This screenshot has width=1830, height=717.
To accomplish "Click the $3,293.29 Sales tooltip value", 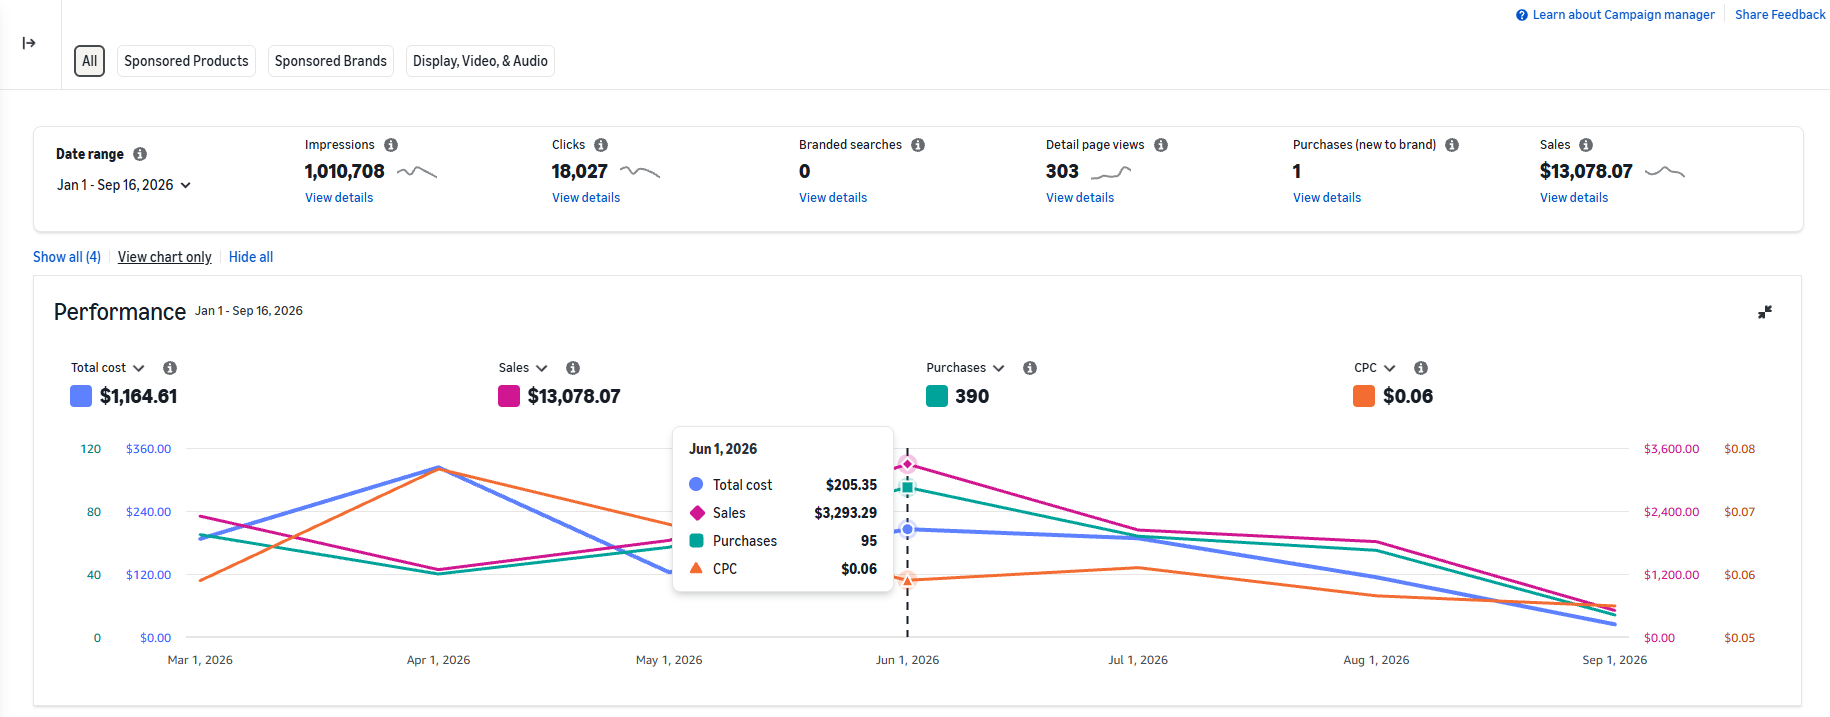I will click(x=845, y=513).
